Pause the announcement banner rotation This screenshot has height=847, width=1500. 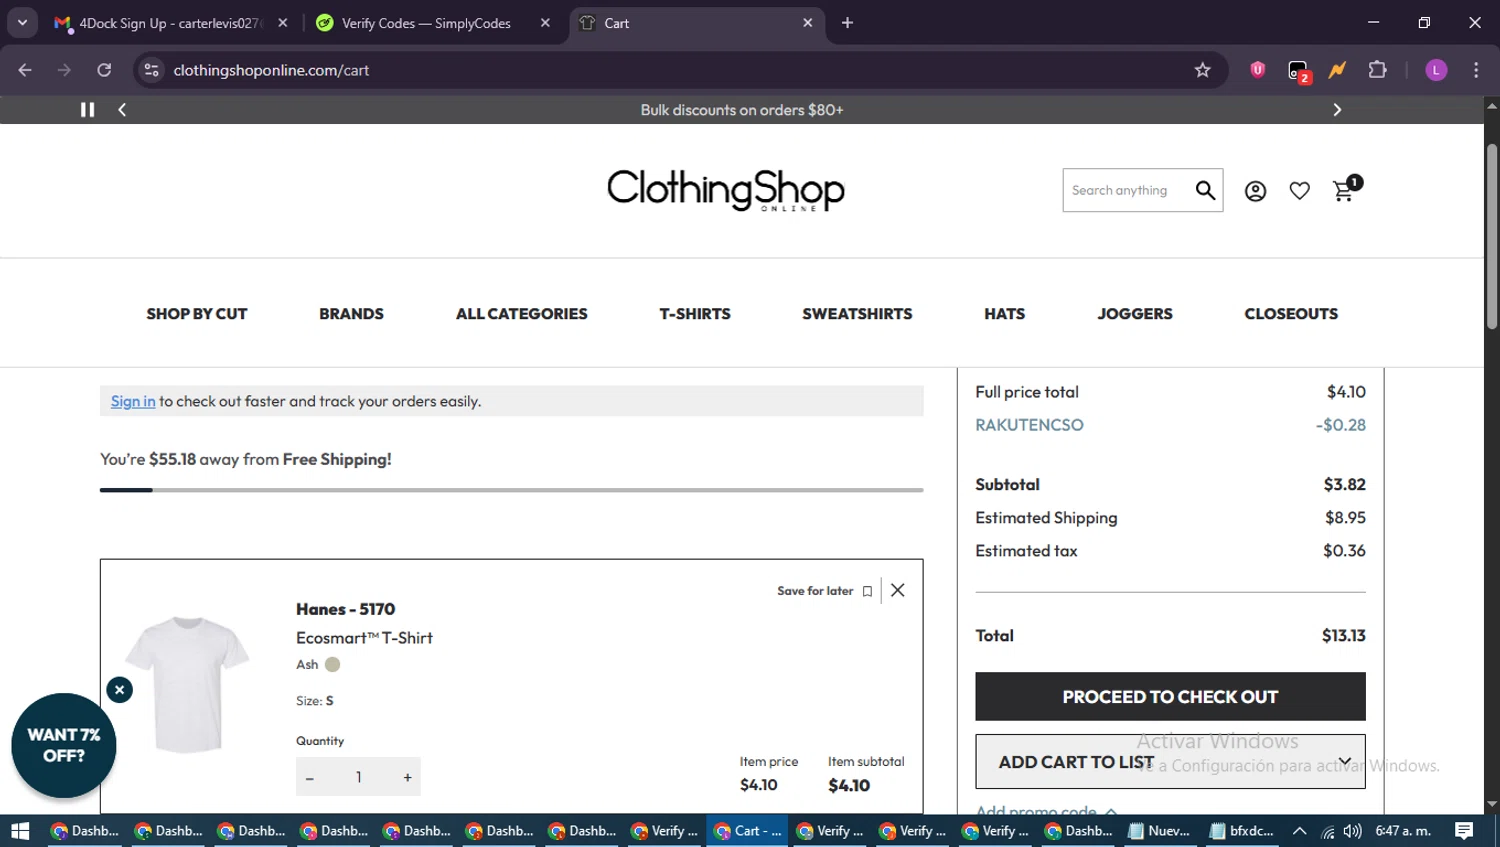click(x=88, y=110)
